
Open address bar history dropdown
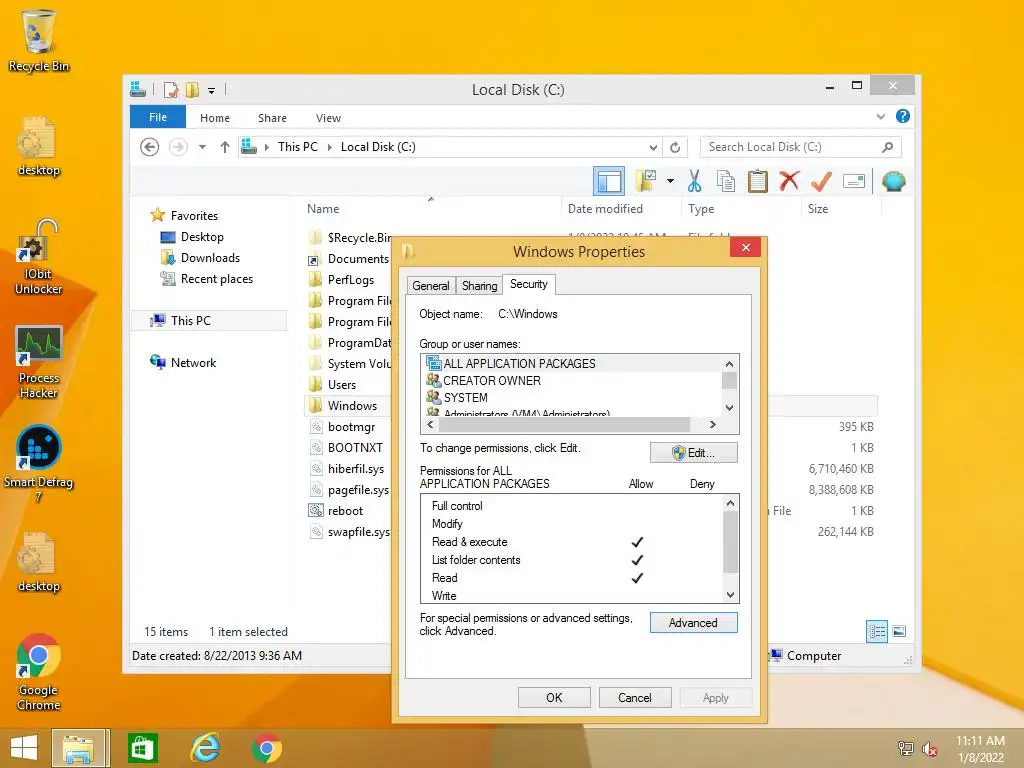(652, 148)
